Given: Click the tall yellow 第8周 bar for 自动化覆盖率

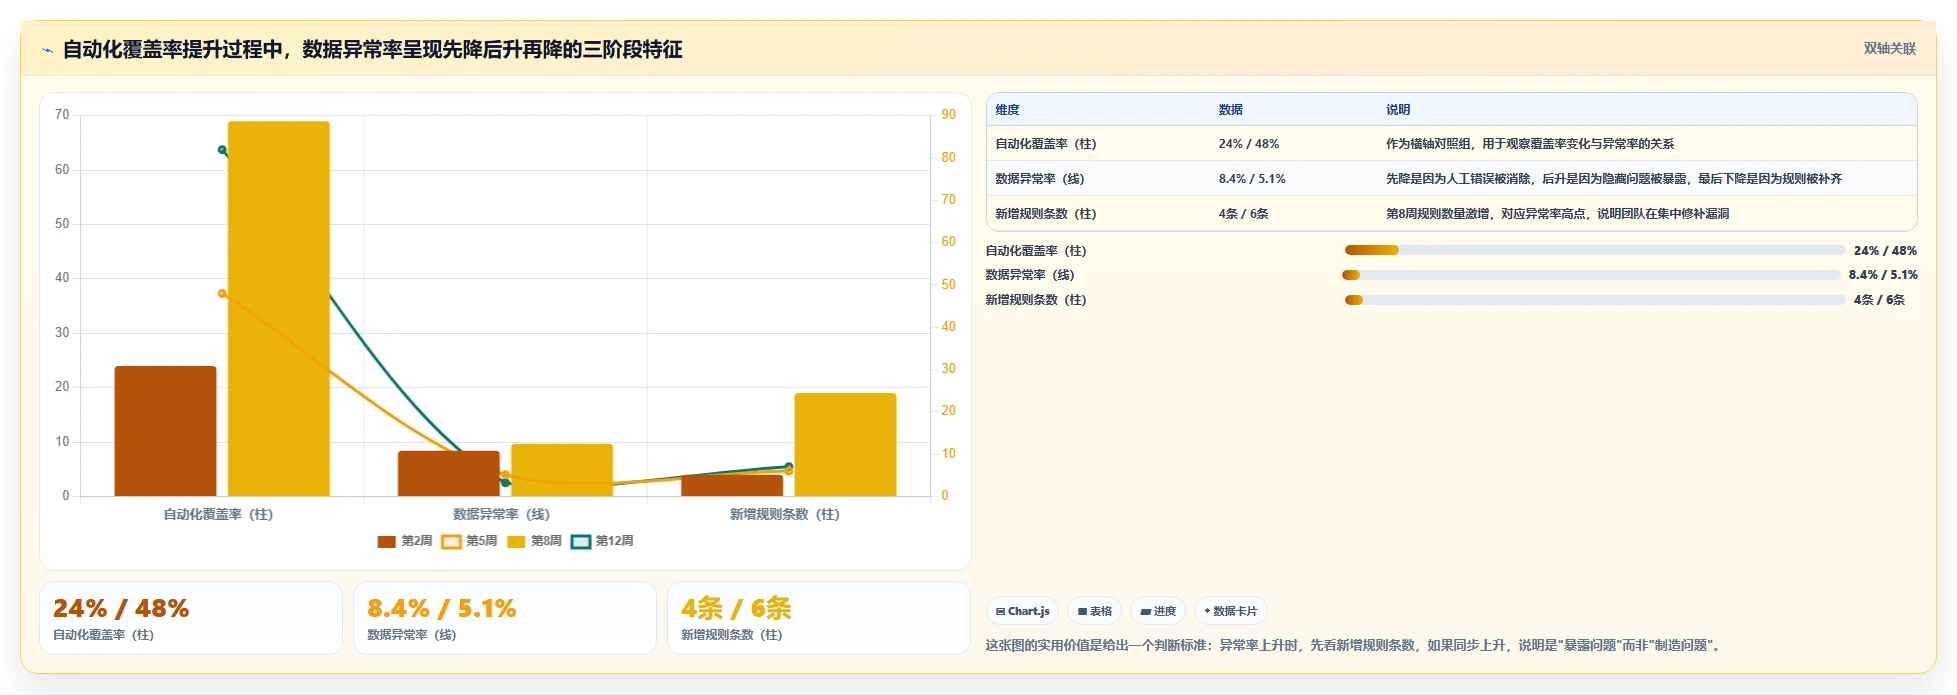Looking at the screenshot, I should coord(279,309).
